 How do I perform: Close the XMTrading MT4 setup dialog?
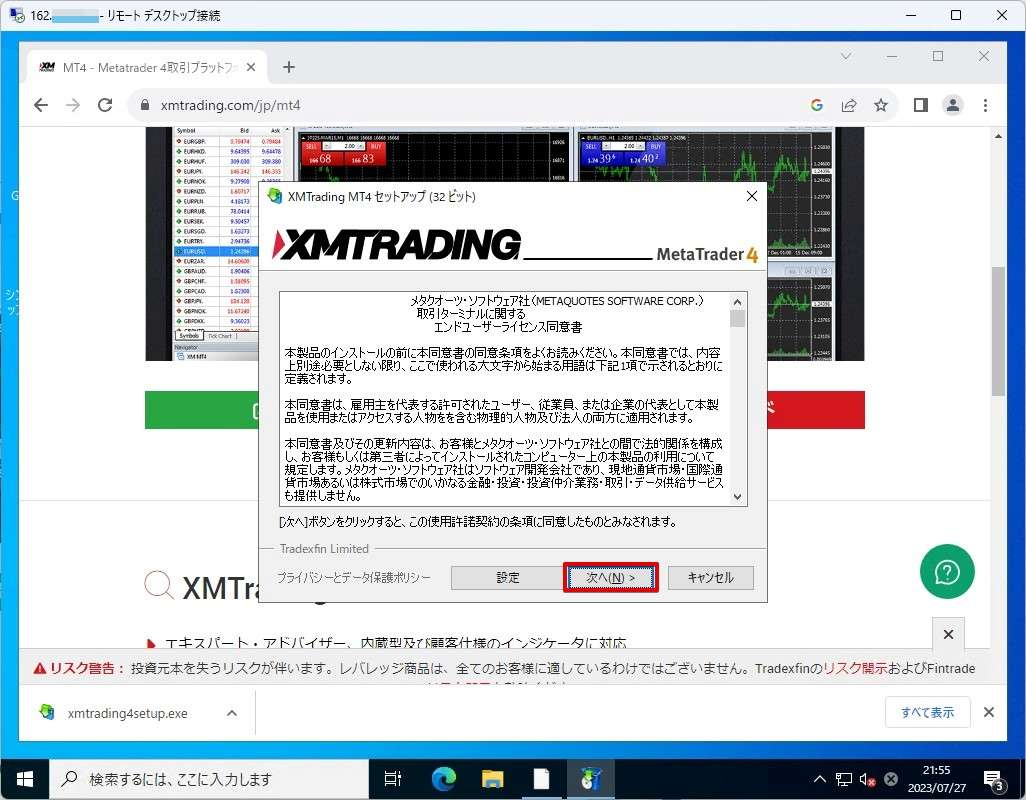752,196
